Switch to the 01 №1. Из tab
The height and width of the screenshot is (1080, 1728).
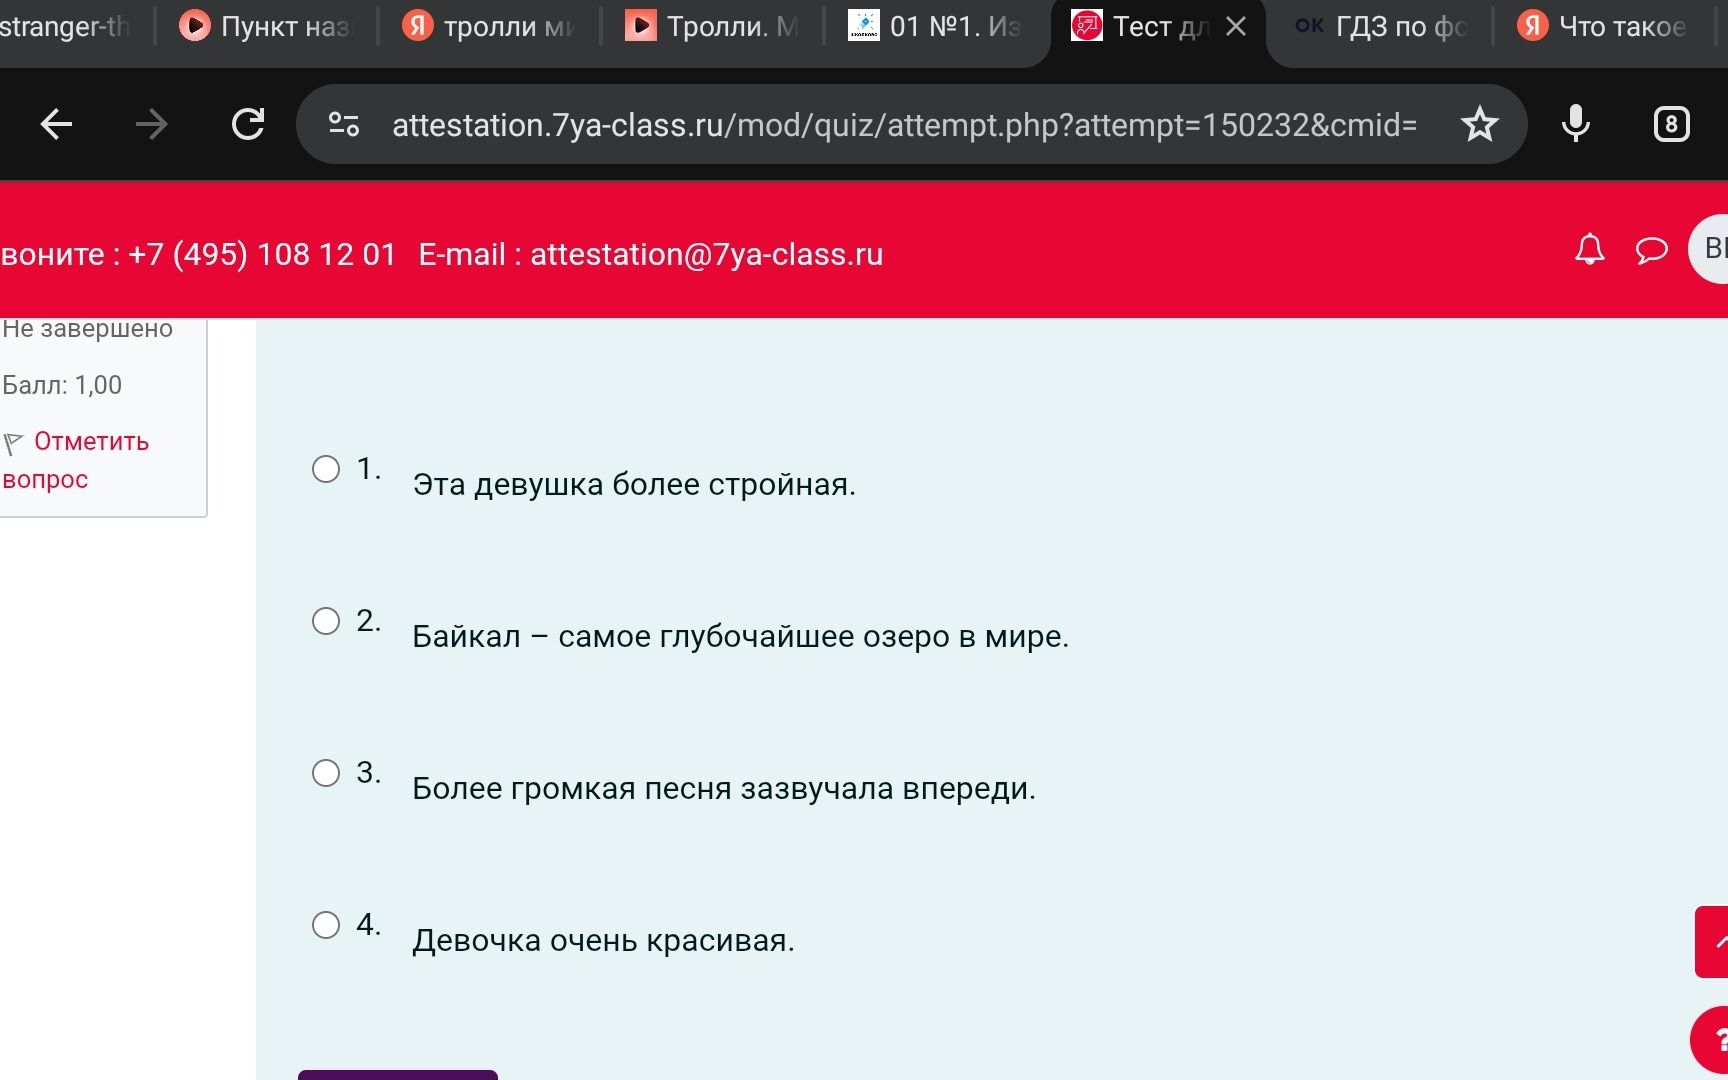click(x=934, y=27)
